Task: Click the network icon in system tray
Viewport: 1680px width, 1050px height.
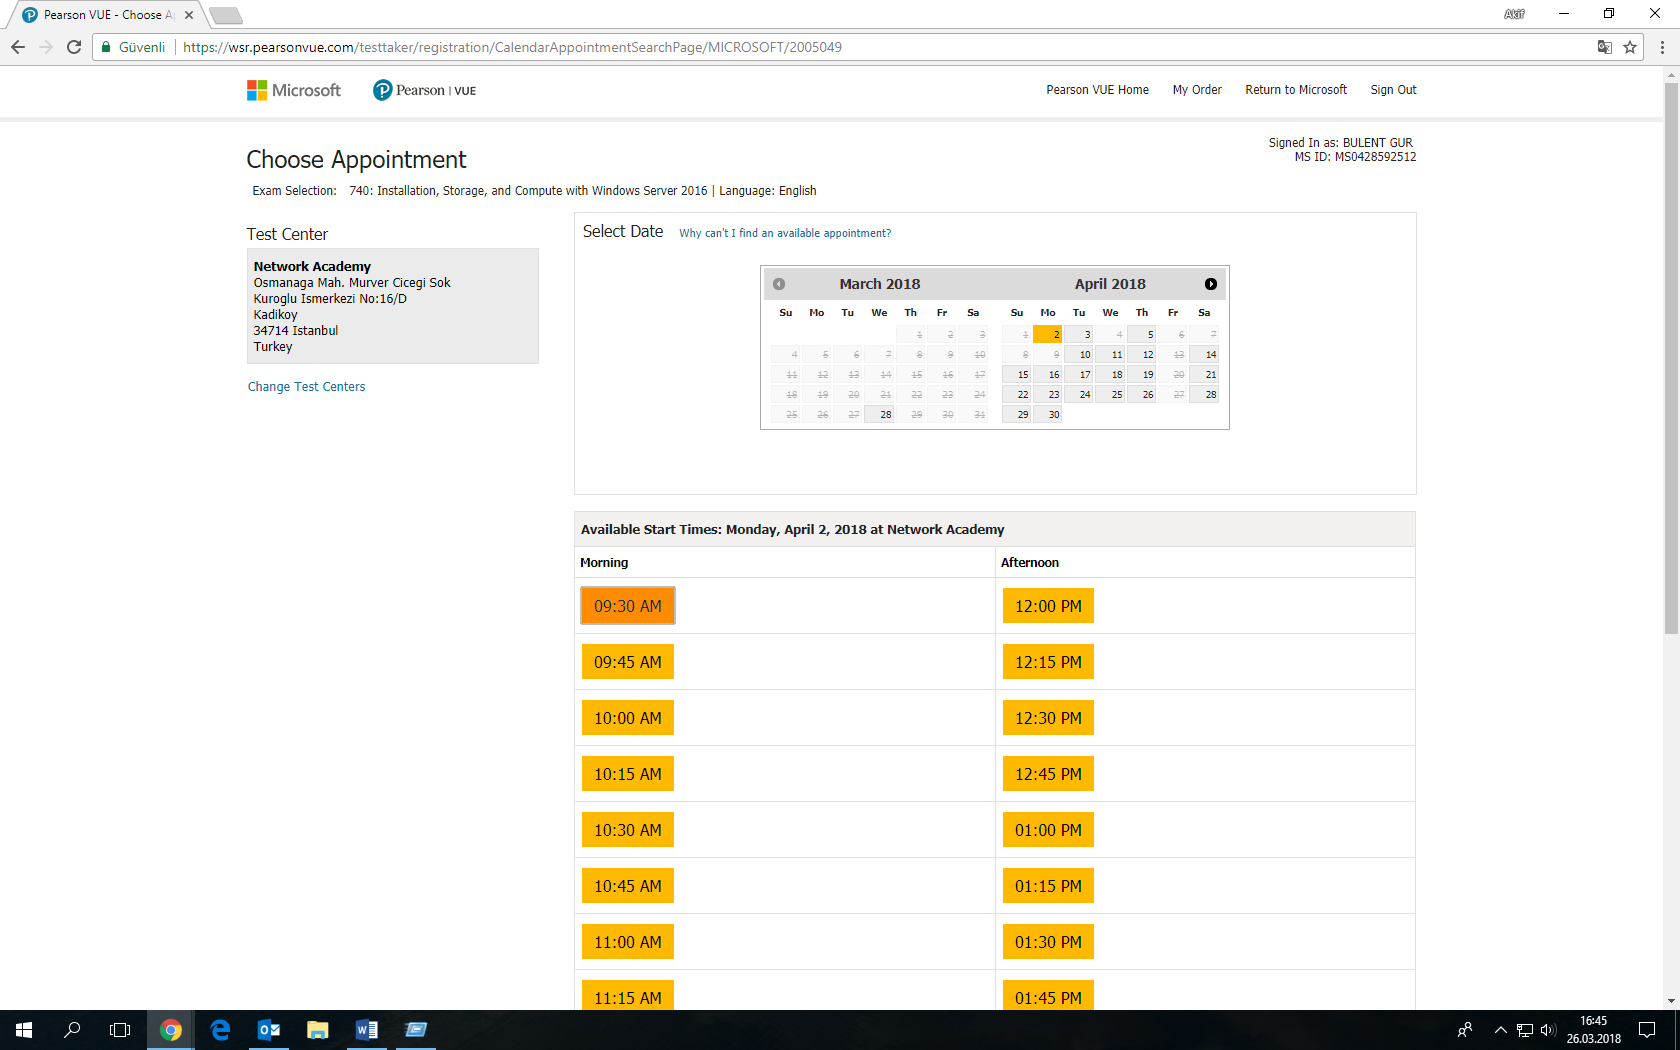Action: coord(1525,1030)
